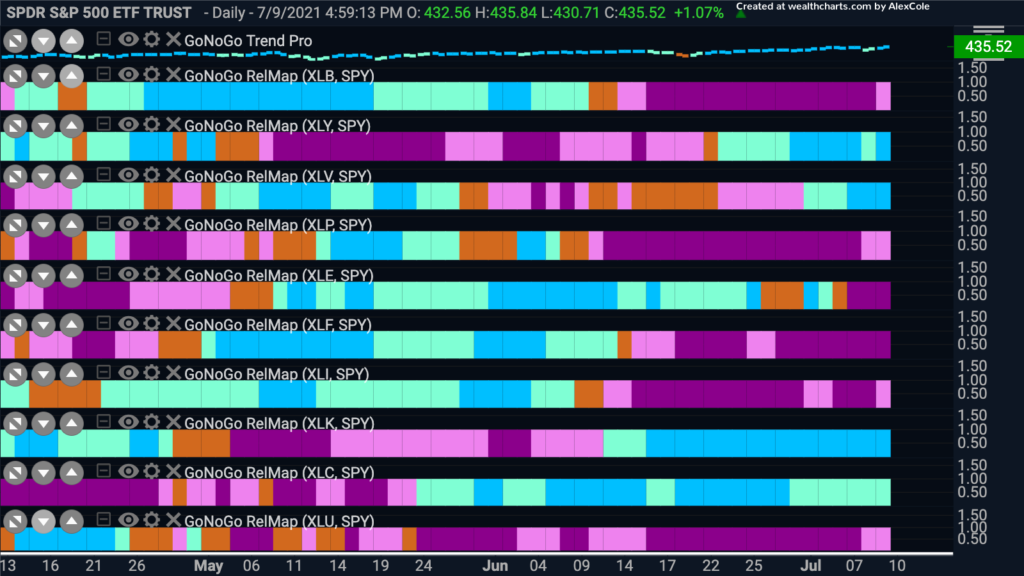Click the Jul label on time axis

[811, 566]
